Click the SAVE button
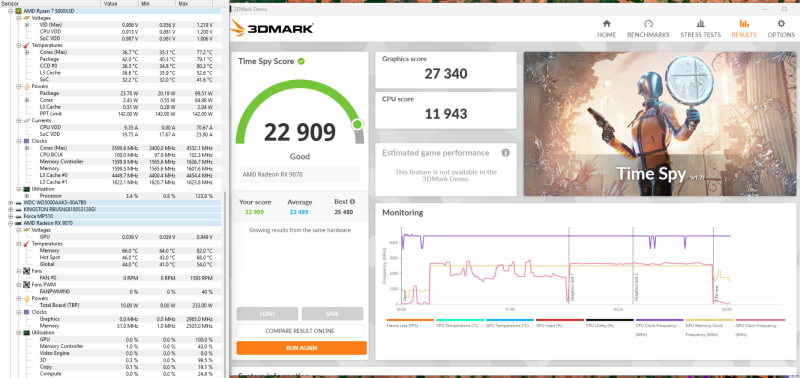 coord(332,314)
